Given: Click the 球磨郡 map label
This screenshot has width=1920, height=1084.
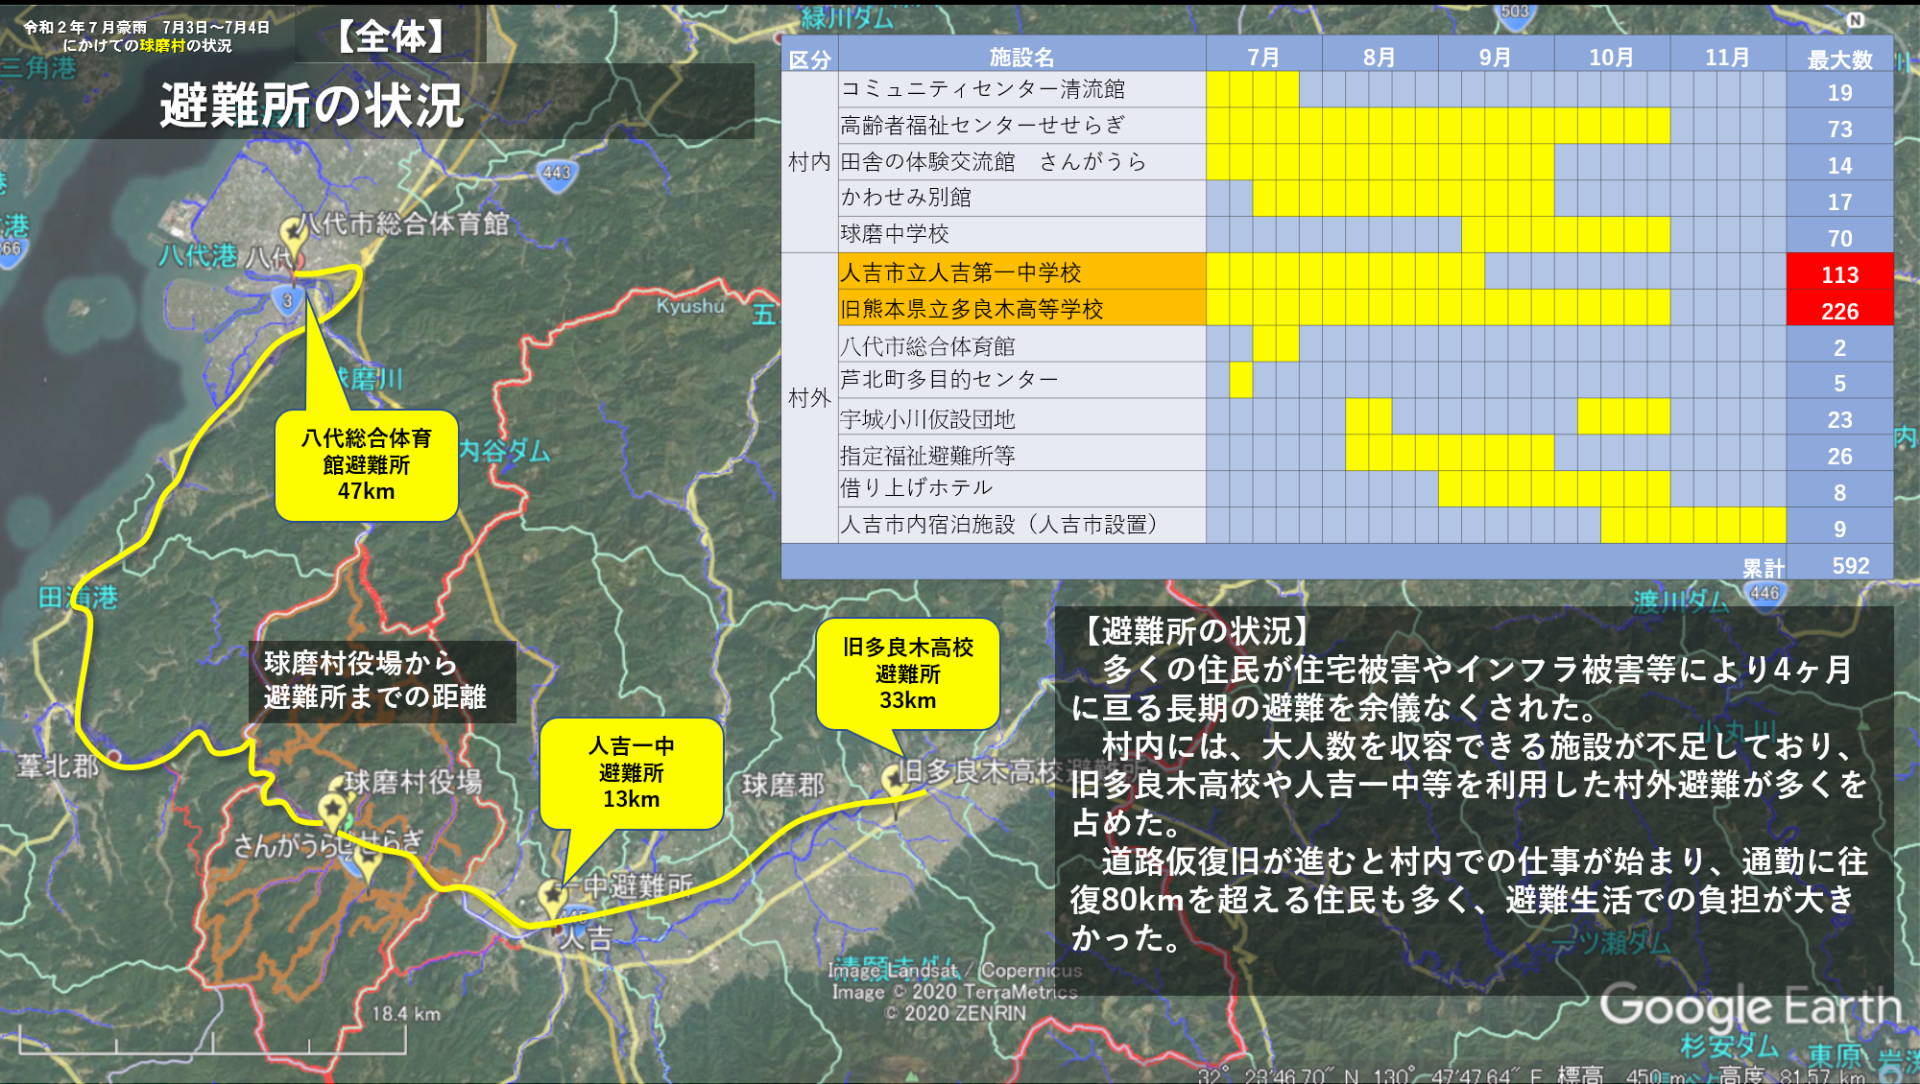Looking at the screenshot, I should point(783,785).
